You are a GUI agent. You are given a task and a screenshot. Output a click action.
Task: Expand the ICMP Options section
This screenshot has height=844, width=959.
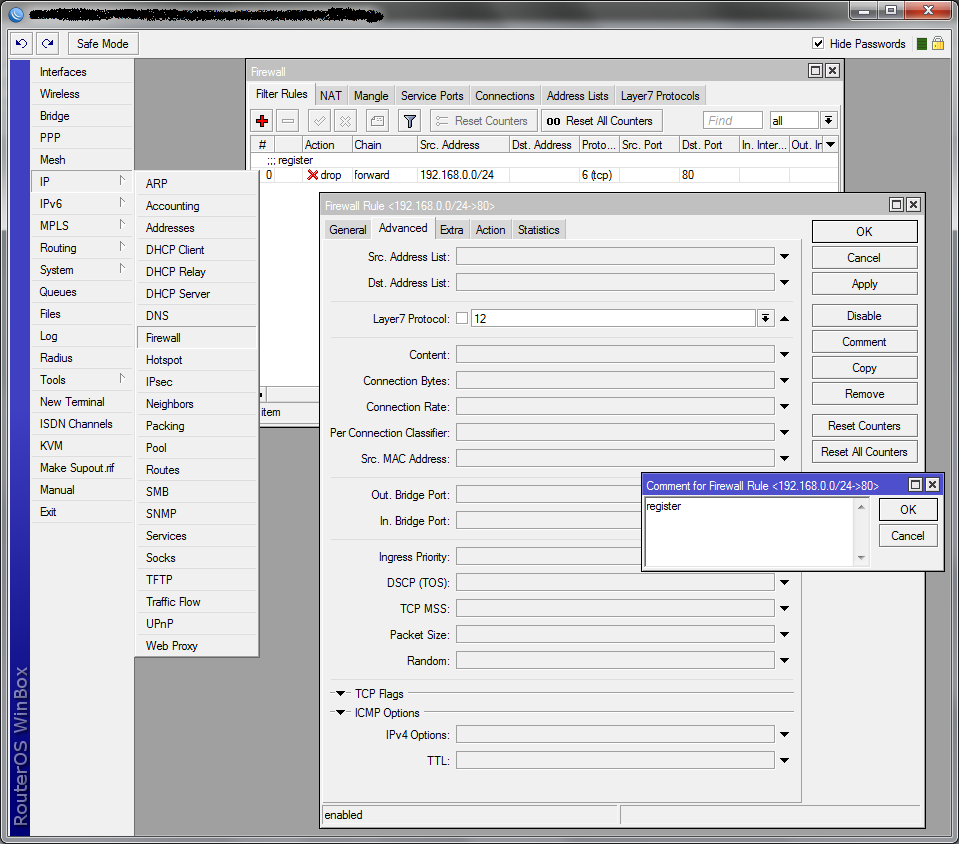coord(340,713)
